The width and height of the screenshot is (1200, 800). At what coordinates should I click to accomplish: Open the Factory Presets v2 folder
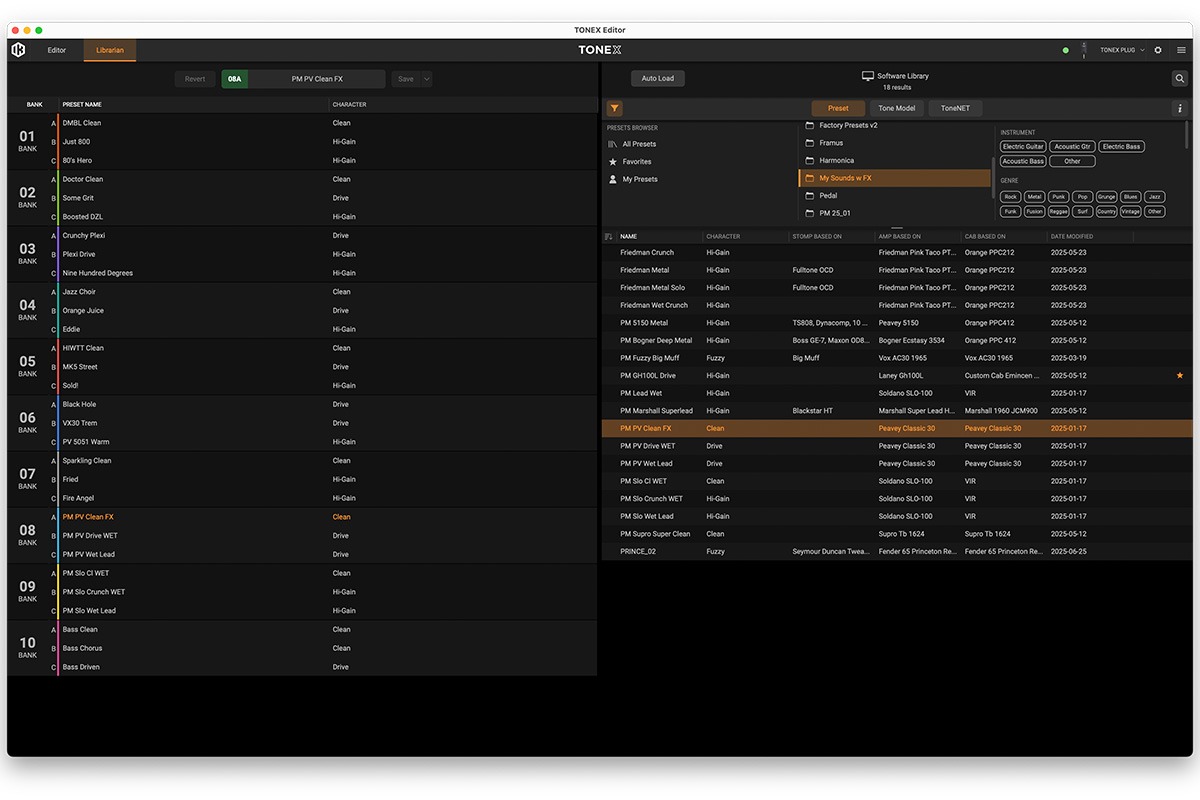click(x=847, y=126)
